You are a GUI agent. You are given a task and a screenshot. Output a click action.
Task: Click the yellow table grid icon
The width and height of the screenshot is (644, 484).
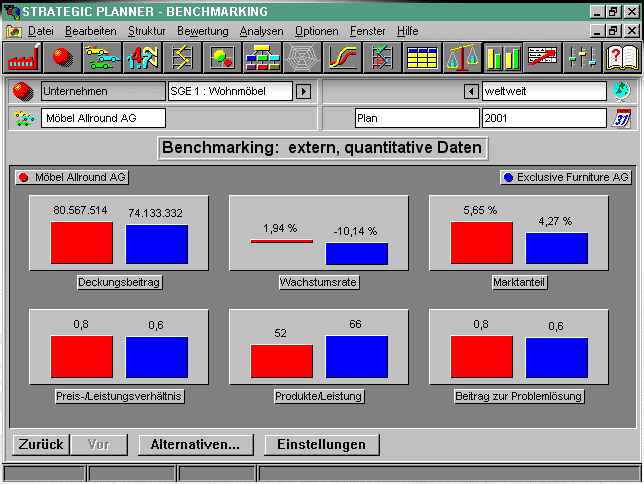click(x=422, y=57)
